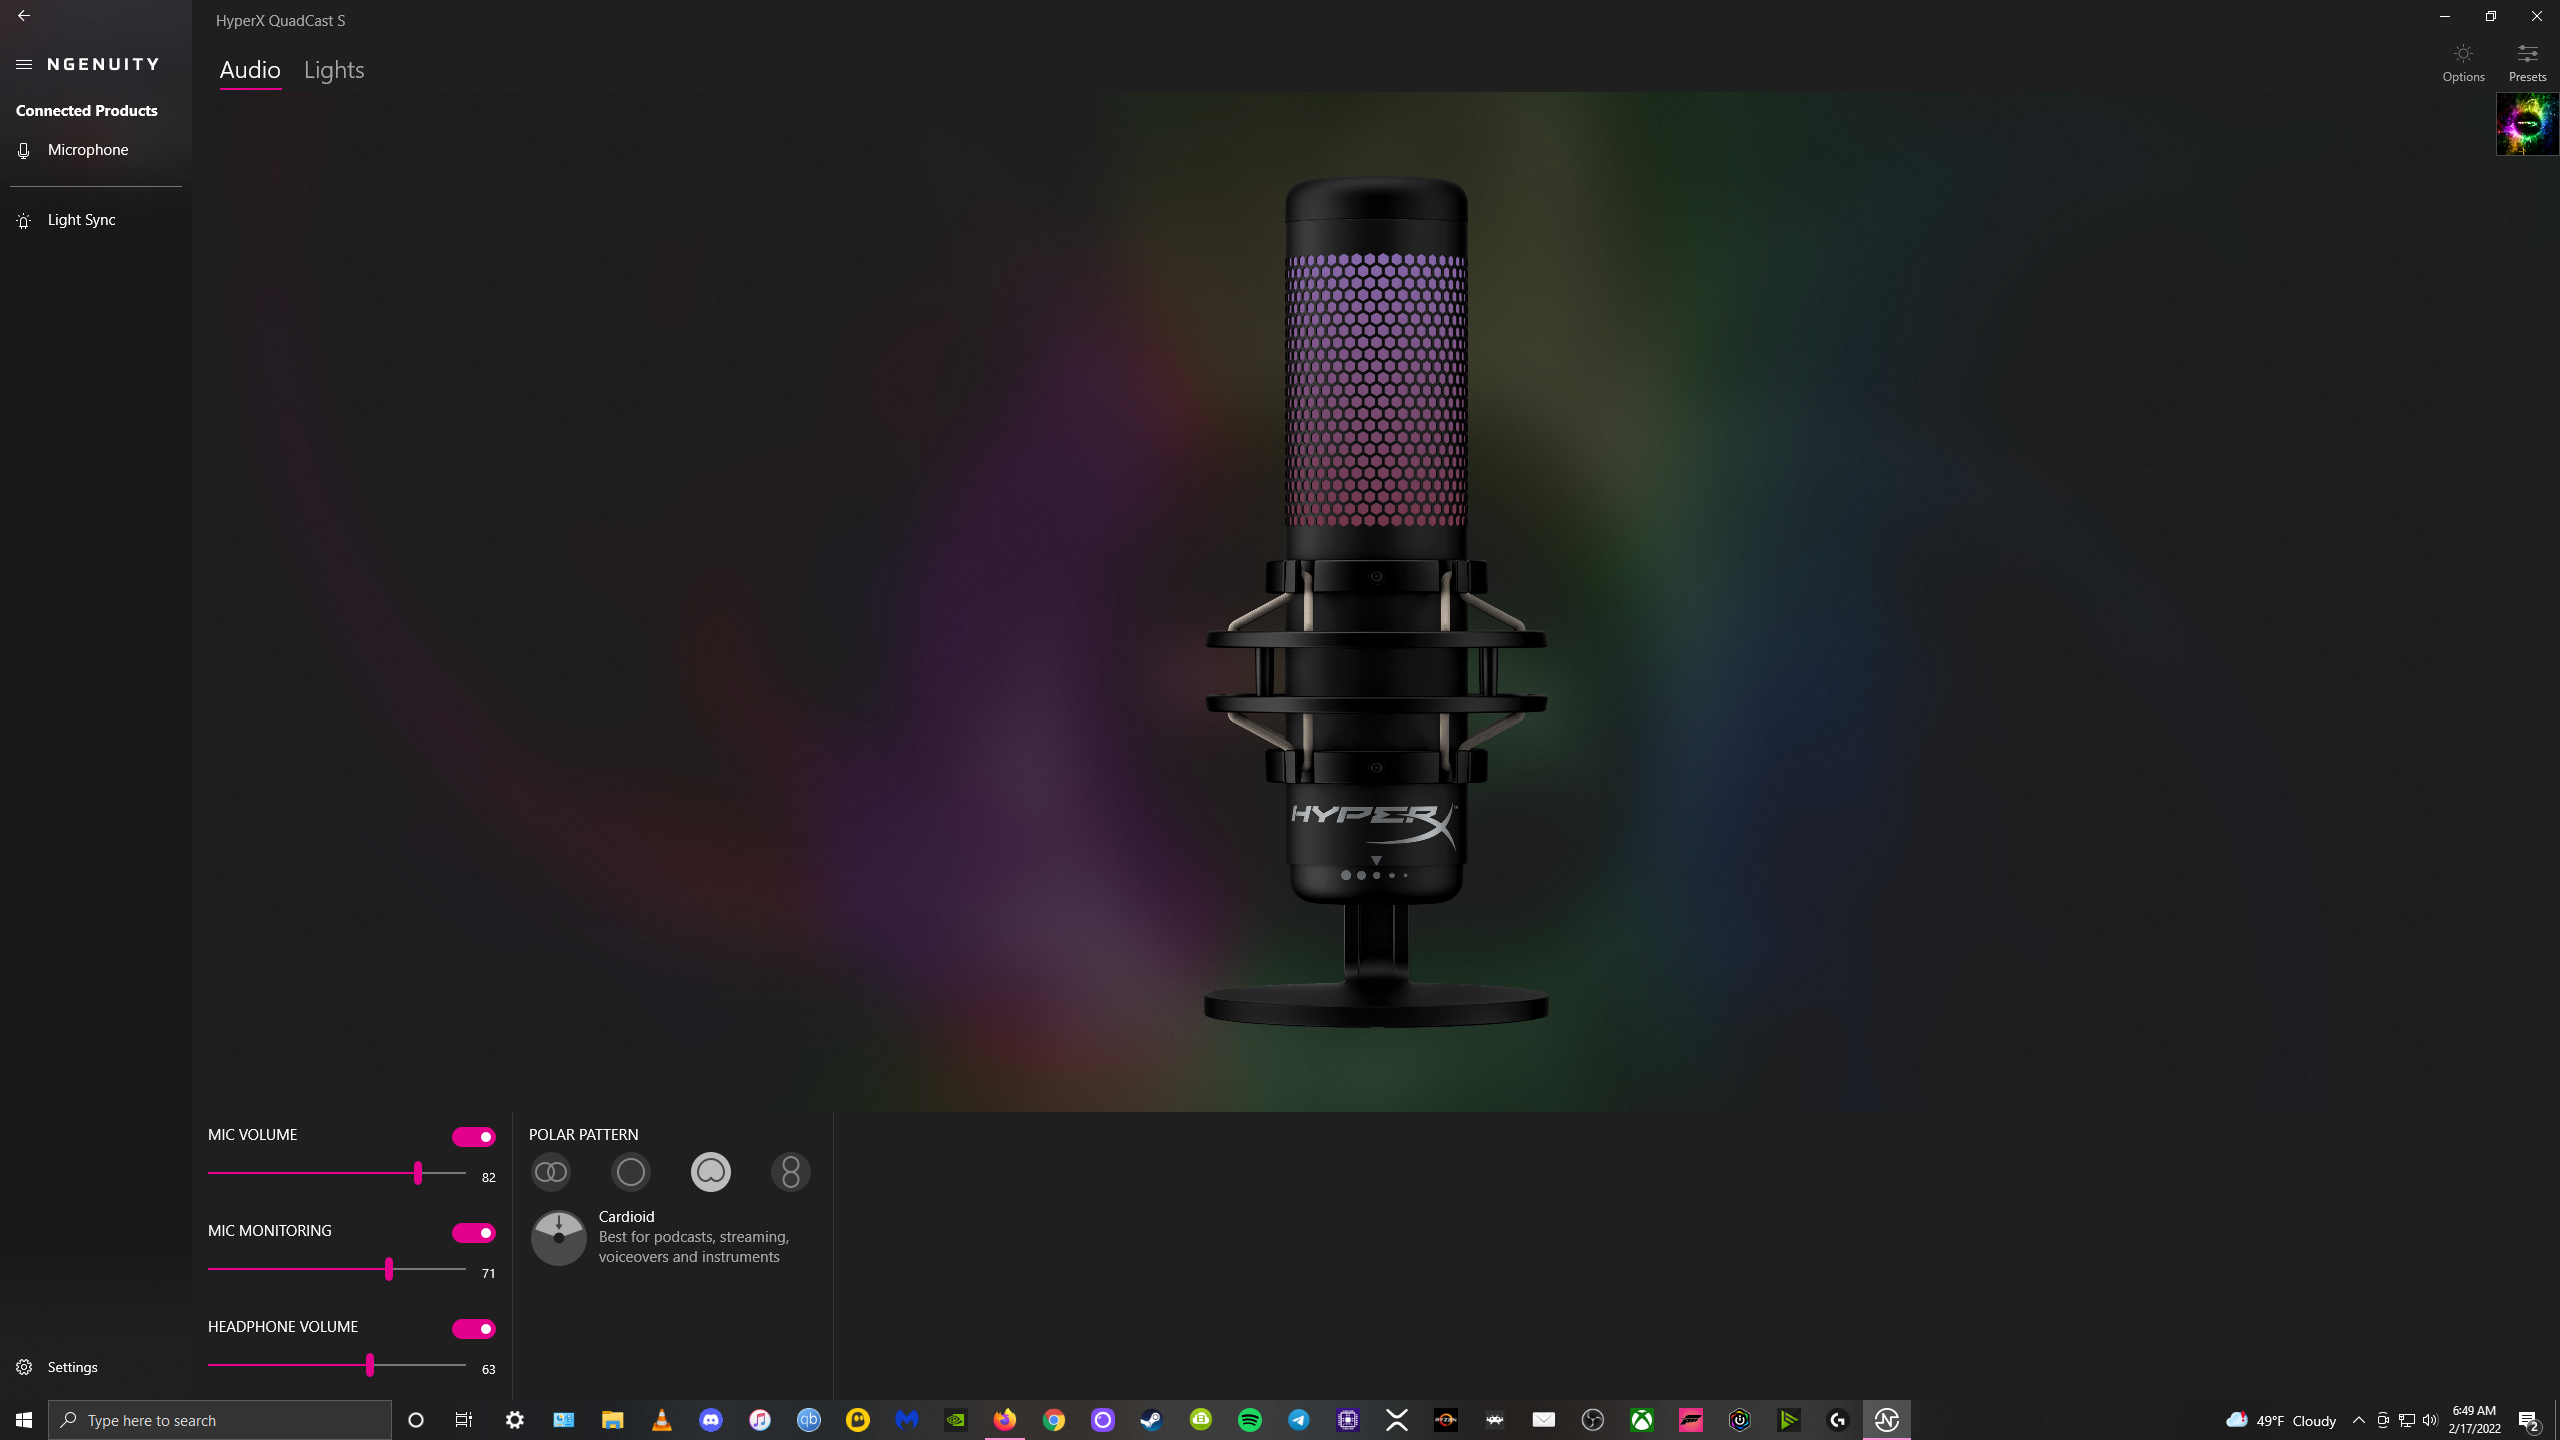Switch to the Audio tab
Image resolution: width=2560 pixels, height=1440 pixels.
[x=248, y=70]
